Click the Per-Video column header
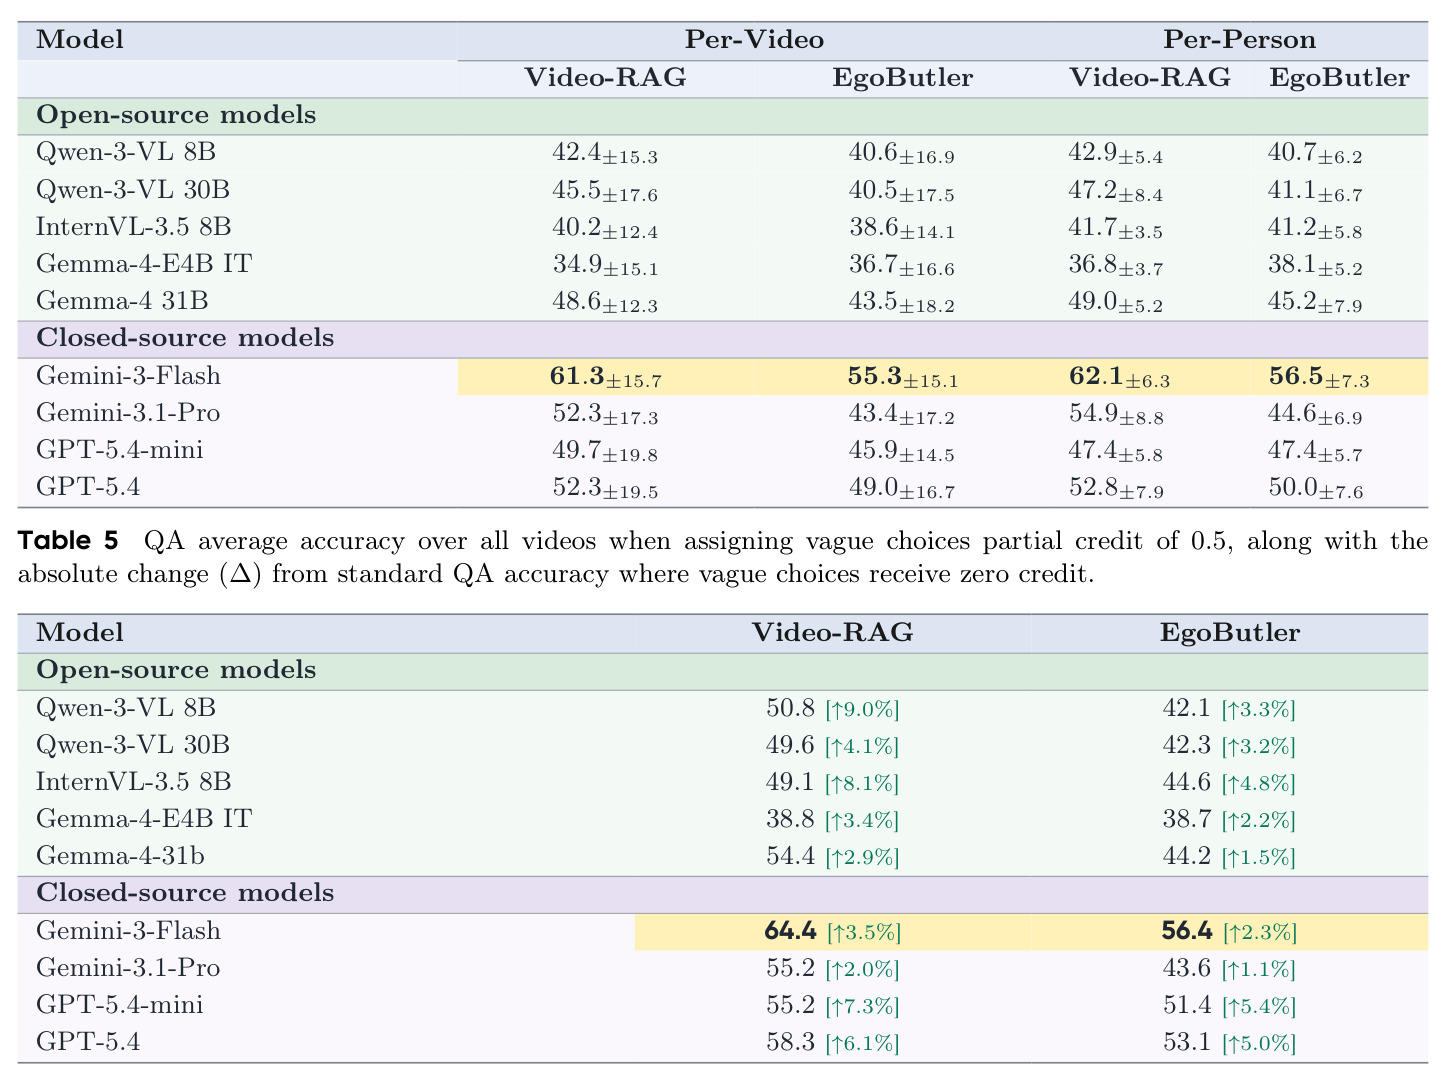Screen dimensions: 1447x1083 point(754,40)
